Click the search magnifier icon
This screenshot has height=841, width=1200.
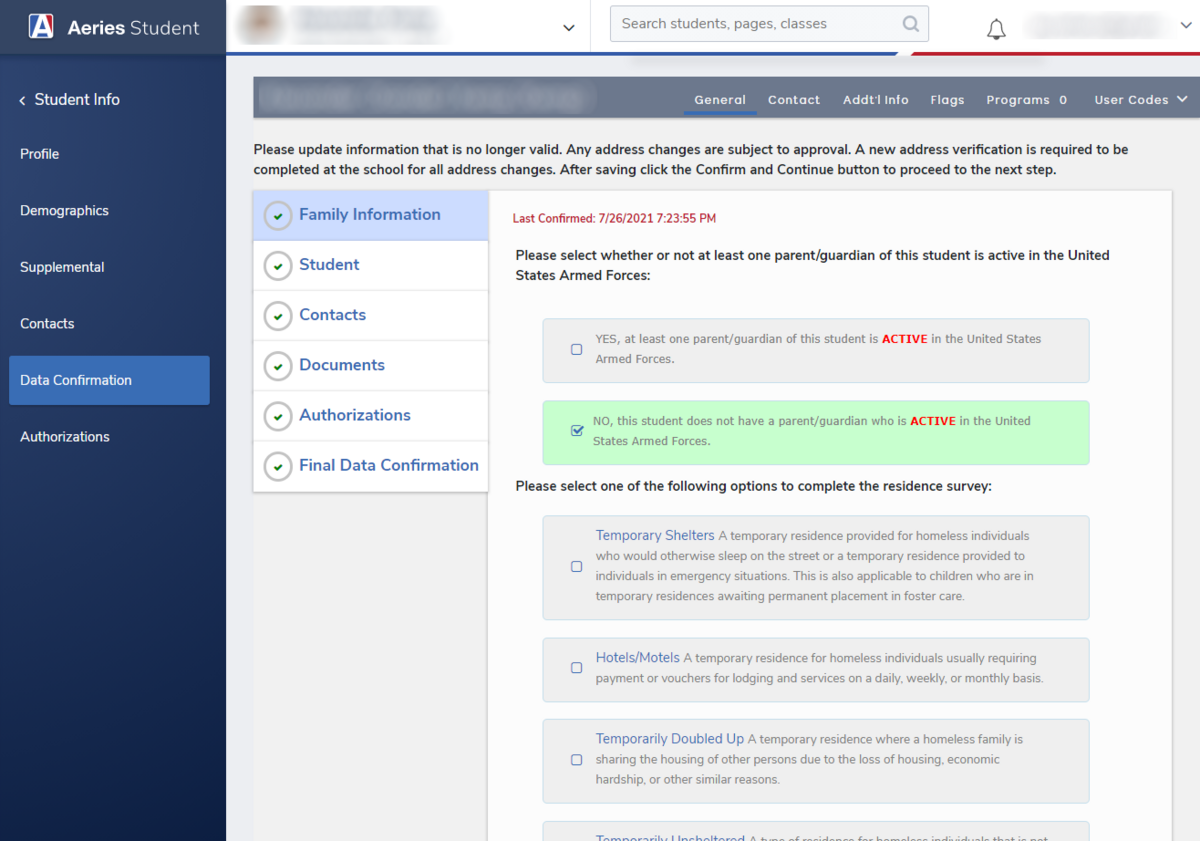(x=910, y=24)
